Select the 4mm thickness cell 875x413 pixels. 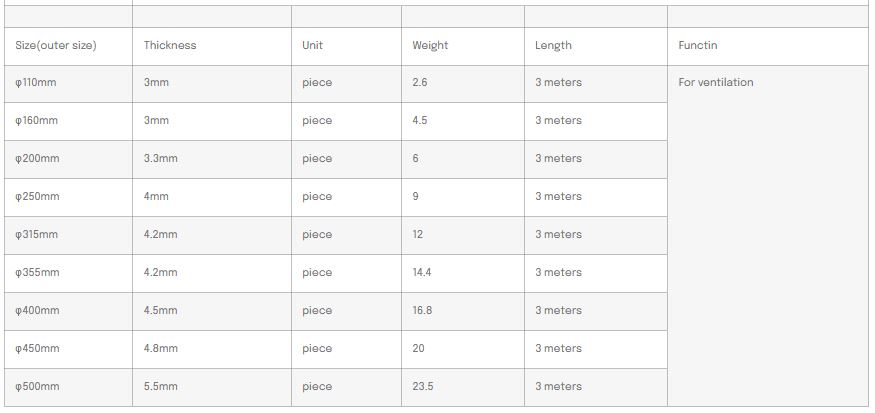coord(156,196)
